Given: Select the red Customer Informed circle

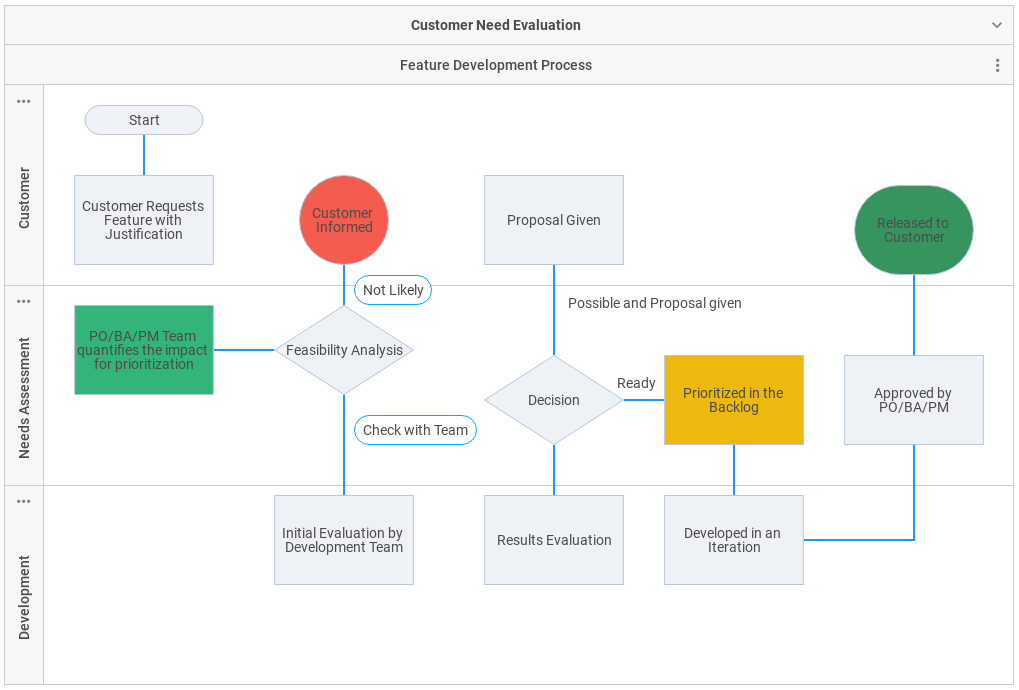Looking at the screenshot, I should click(x=344, y=220).
